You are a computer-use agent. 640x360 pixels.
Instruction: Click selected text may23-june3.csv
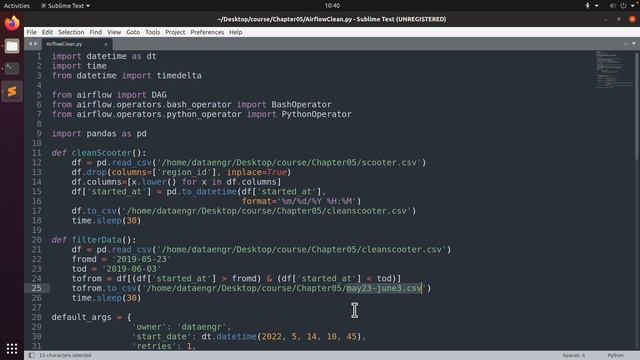[x=384, y=288]
